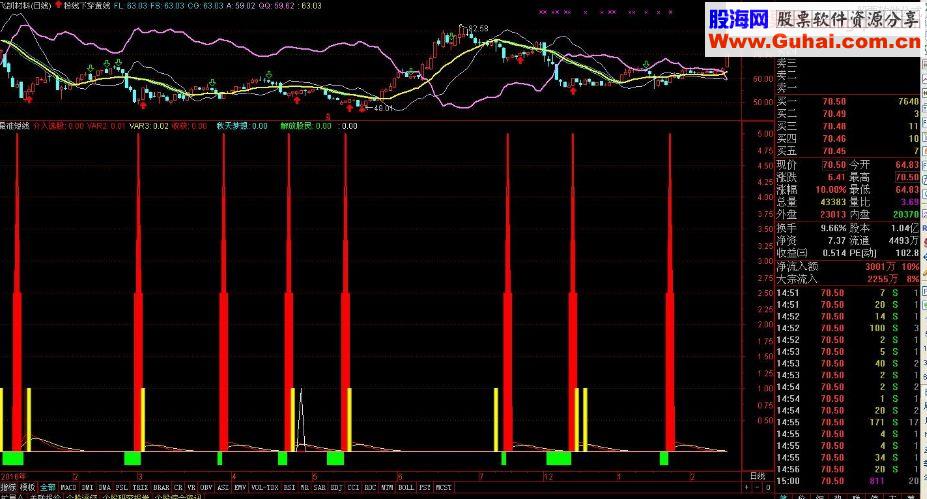Open the 模板 template tab
The image size is (927, 499).
(x=28, y=488)
